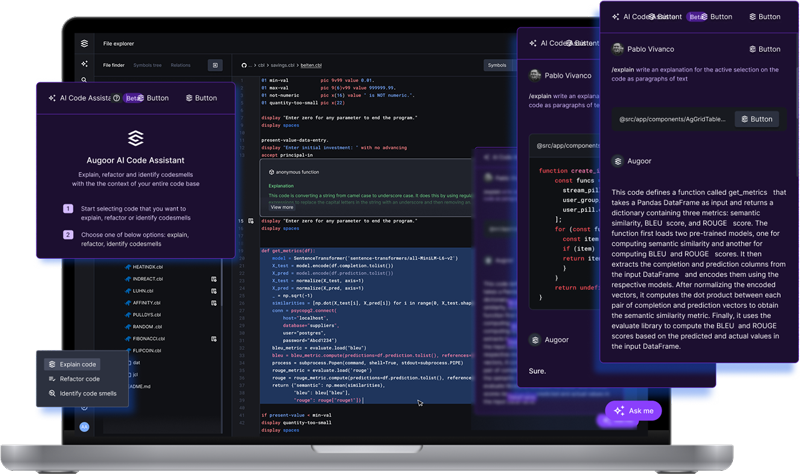Click the doc icon on the FIBONACCI.cbl row

pyautogui.click(x=214, y=339)
